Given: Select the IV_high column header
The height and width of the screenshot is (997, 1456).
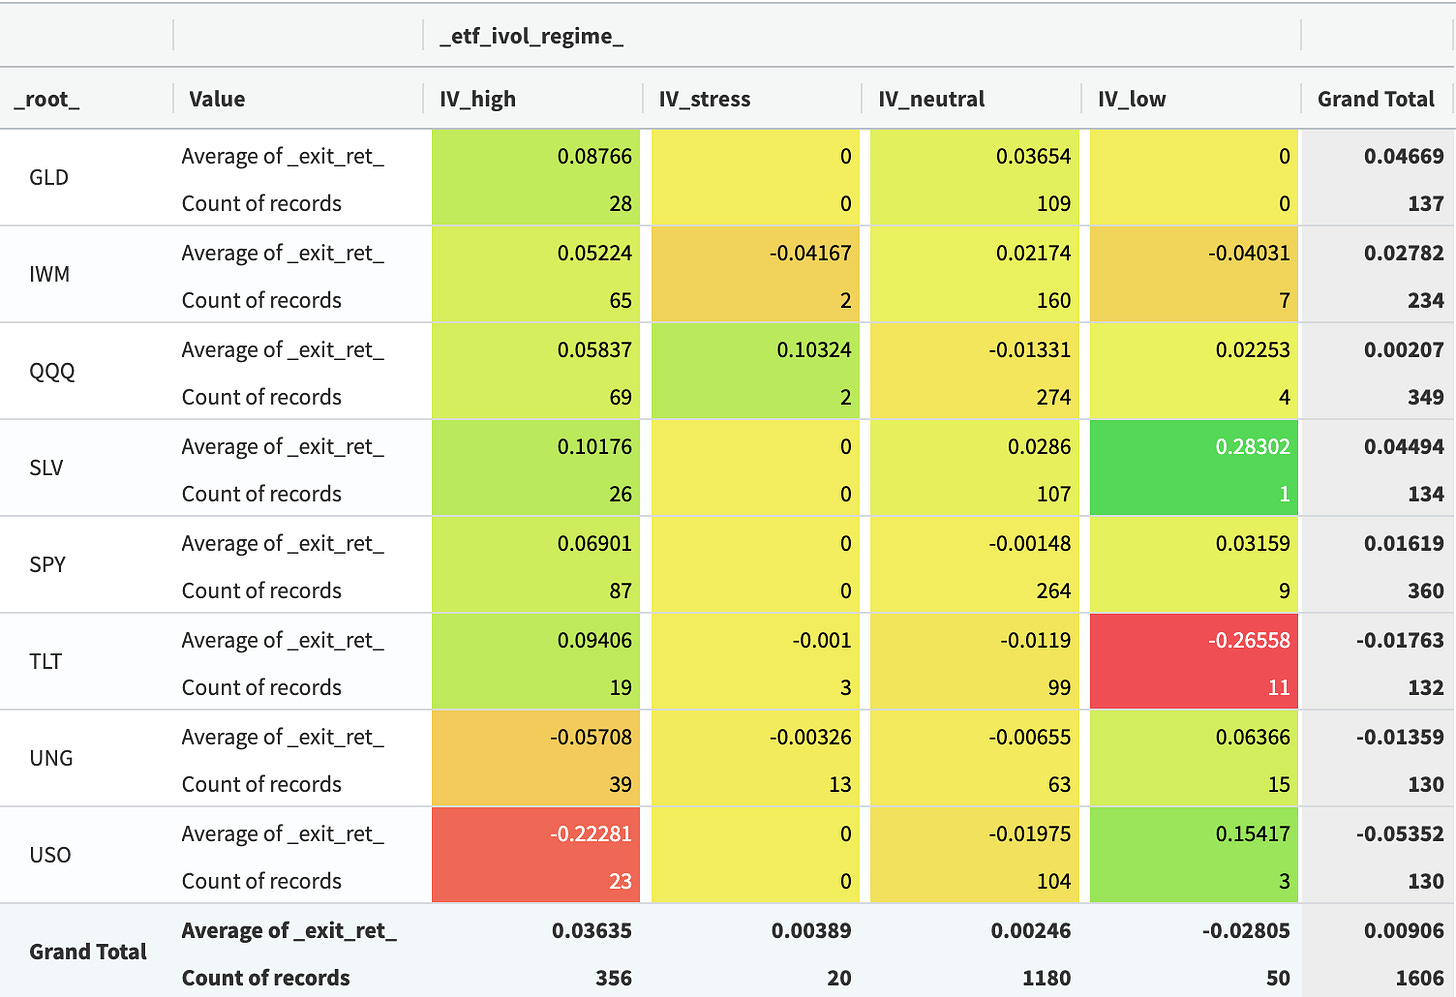Looking at the screenshot, I should (x=478, y=99).
